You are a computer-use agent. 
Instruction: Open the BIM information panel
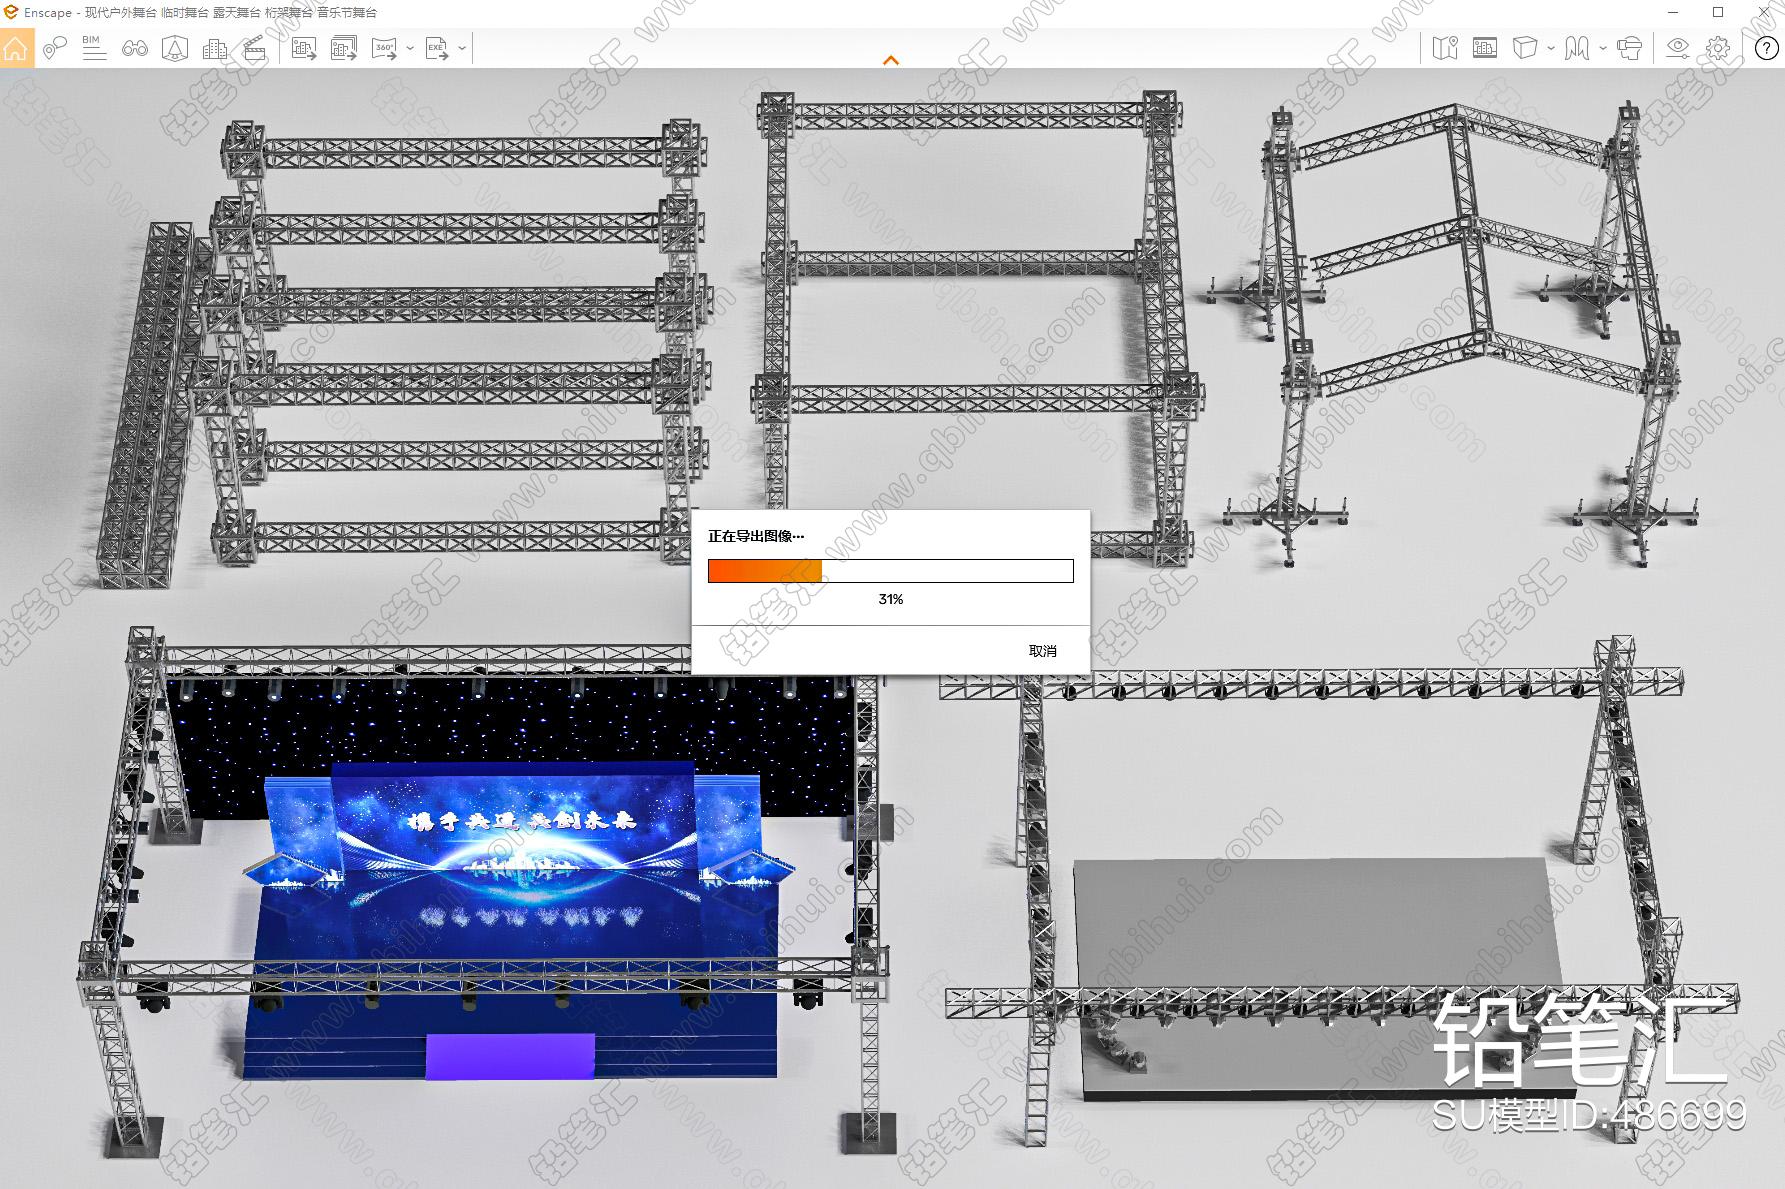point(94,48)
